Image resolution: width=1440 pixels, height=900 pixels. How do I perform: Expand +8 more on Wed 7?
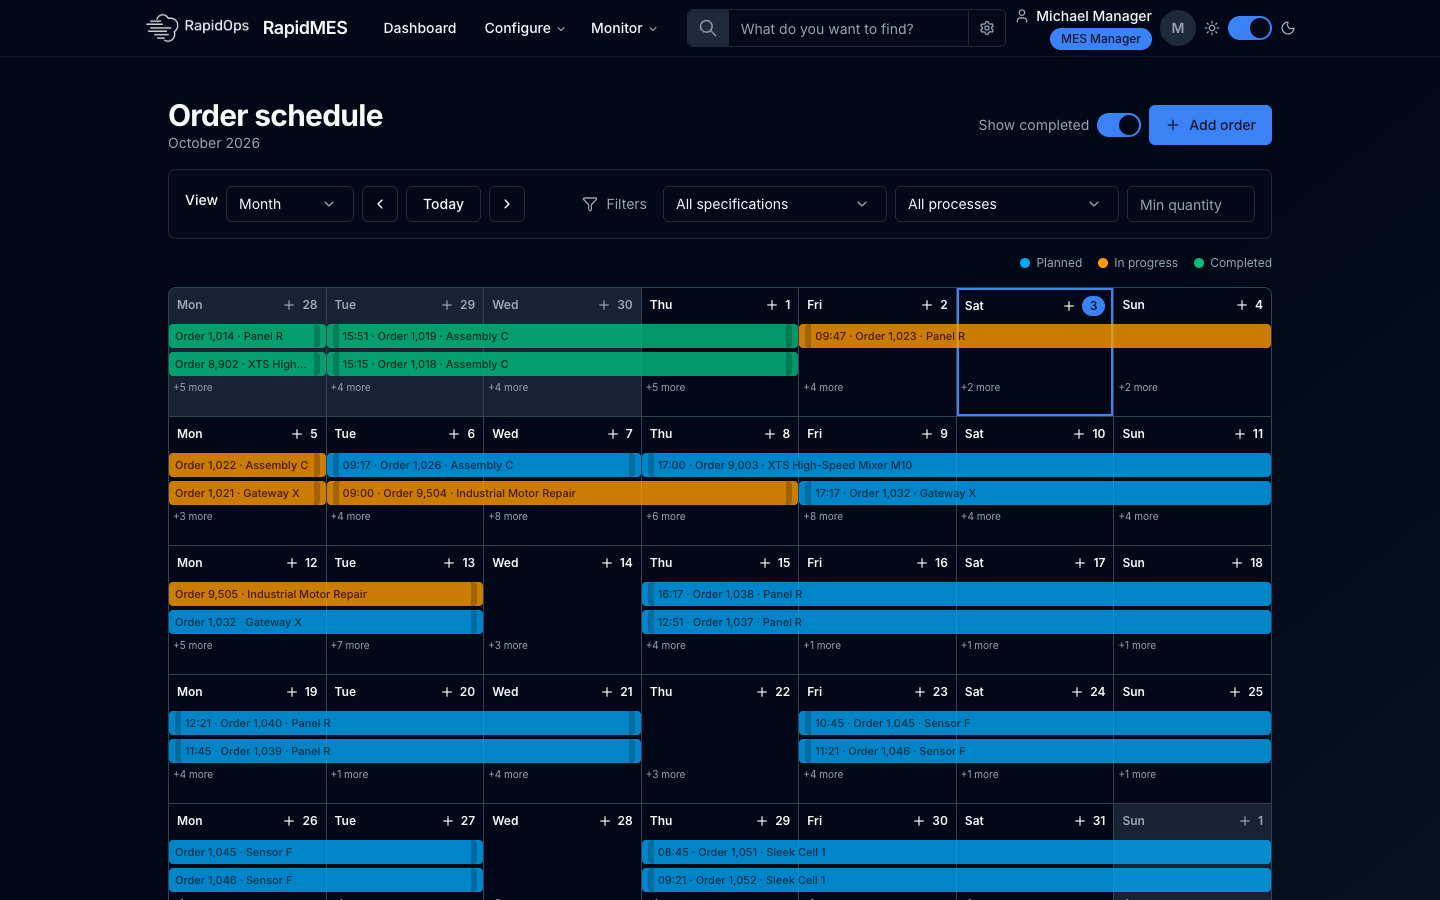coord(508,517)
